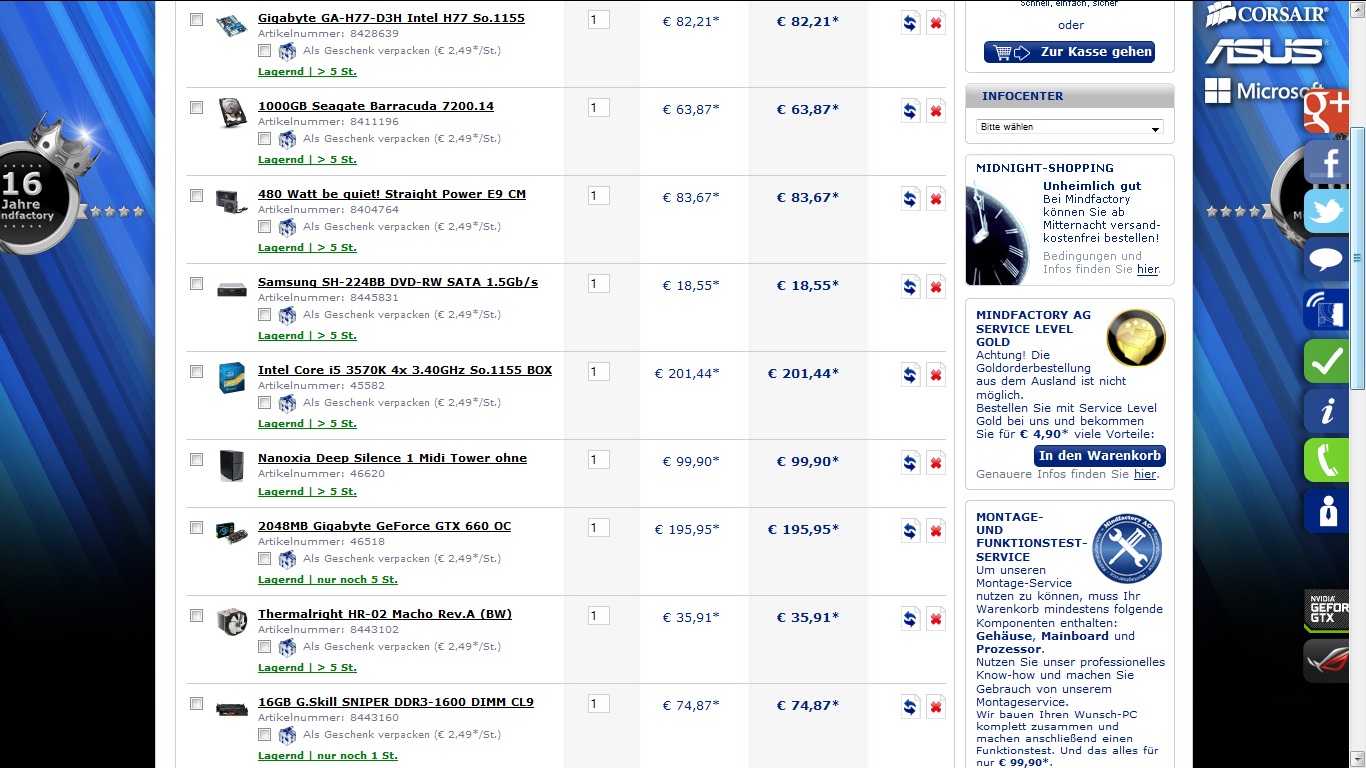Update quantity for Gigabyte GA-H77-D3H motherboard
The height and width of the screenshot is (768, 1366).
coord(910,23)
